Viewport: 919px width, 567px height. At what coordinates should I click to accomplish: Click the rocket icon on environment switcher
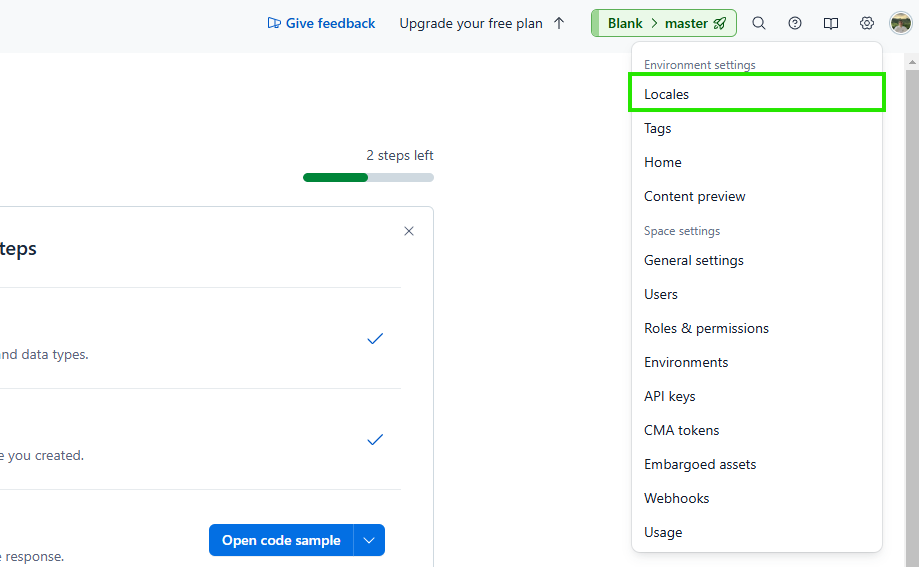point(720,23)
